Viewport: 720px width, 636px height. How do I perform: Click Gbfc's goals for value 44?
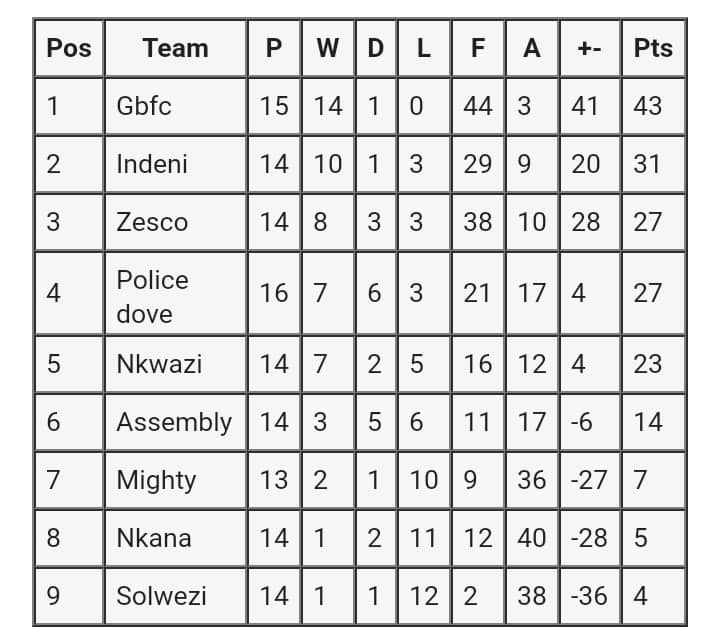tap(478, 105)
